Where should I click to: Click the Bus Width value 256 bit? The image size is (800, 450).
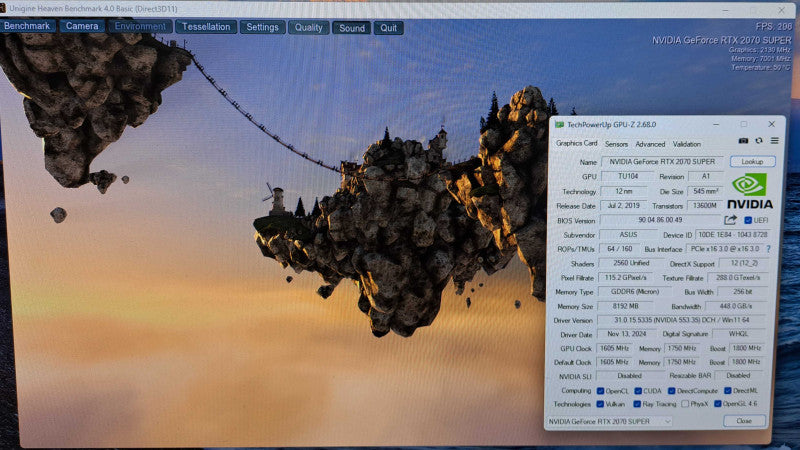[742, 292]
